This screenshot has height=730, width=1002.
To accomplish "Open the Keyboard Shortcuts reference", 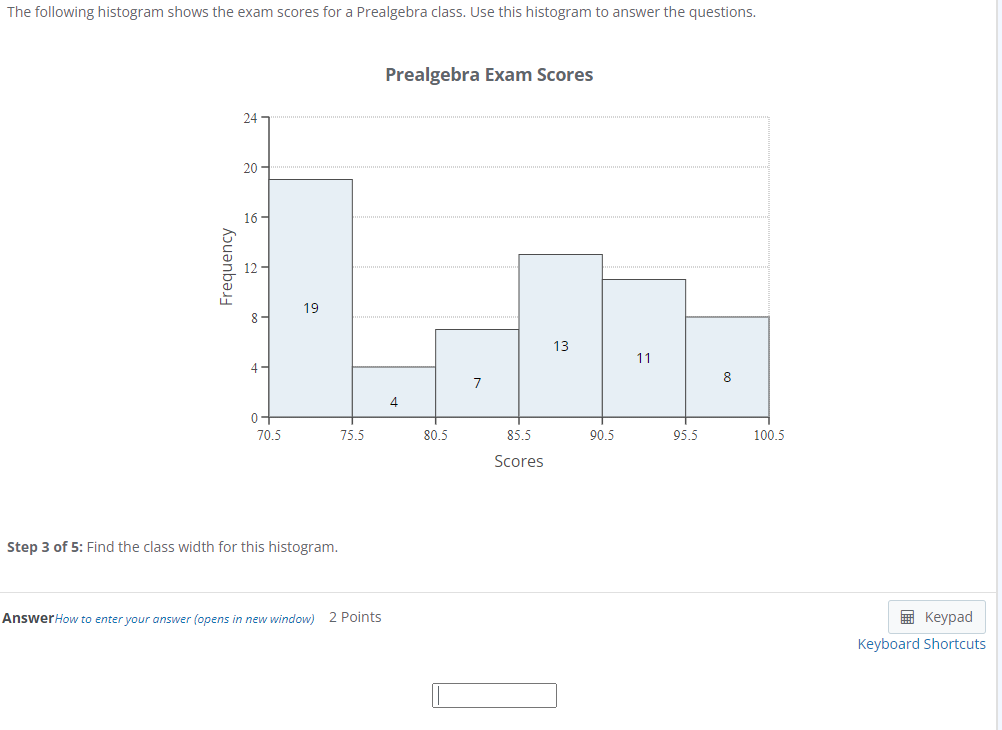I will (x=921, y=643).
